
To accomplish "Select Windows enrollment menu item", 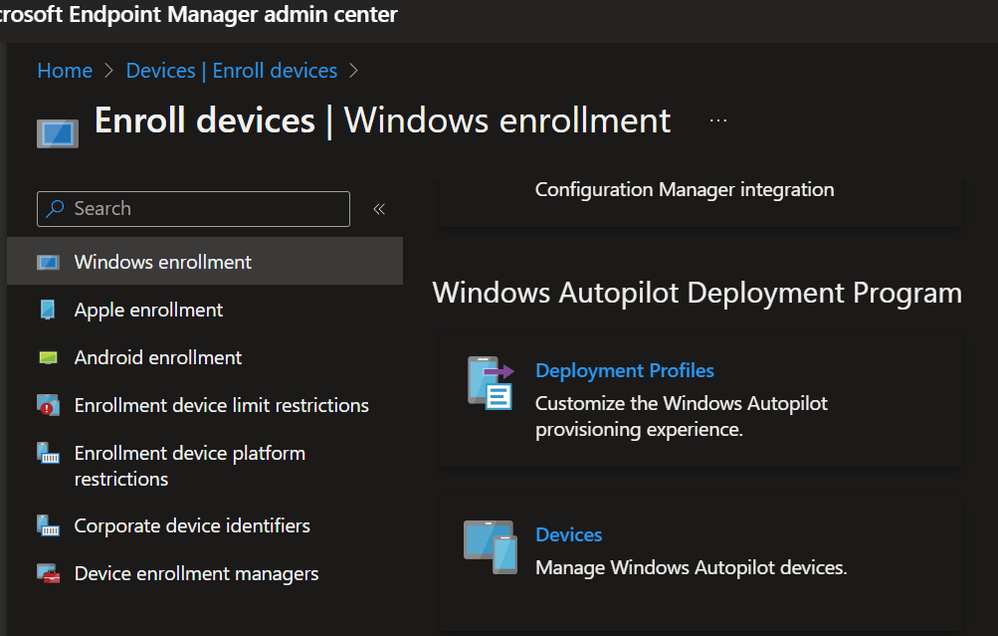I will 205,261.
